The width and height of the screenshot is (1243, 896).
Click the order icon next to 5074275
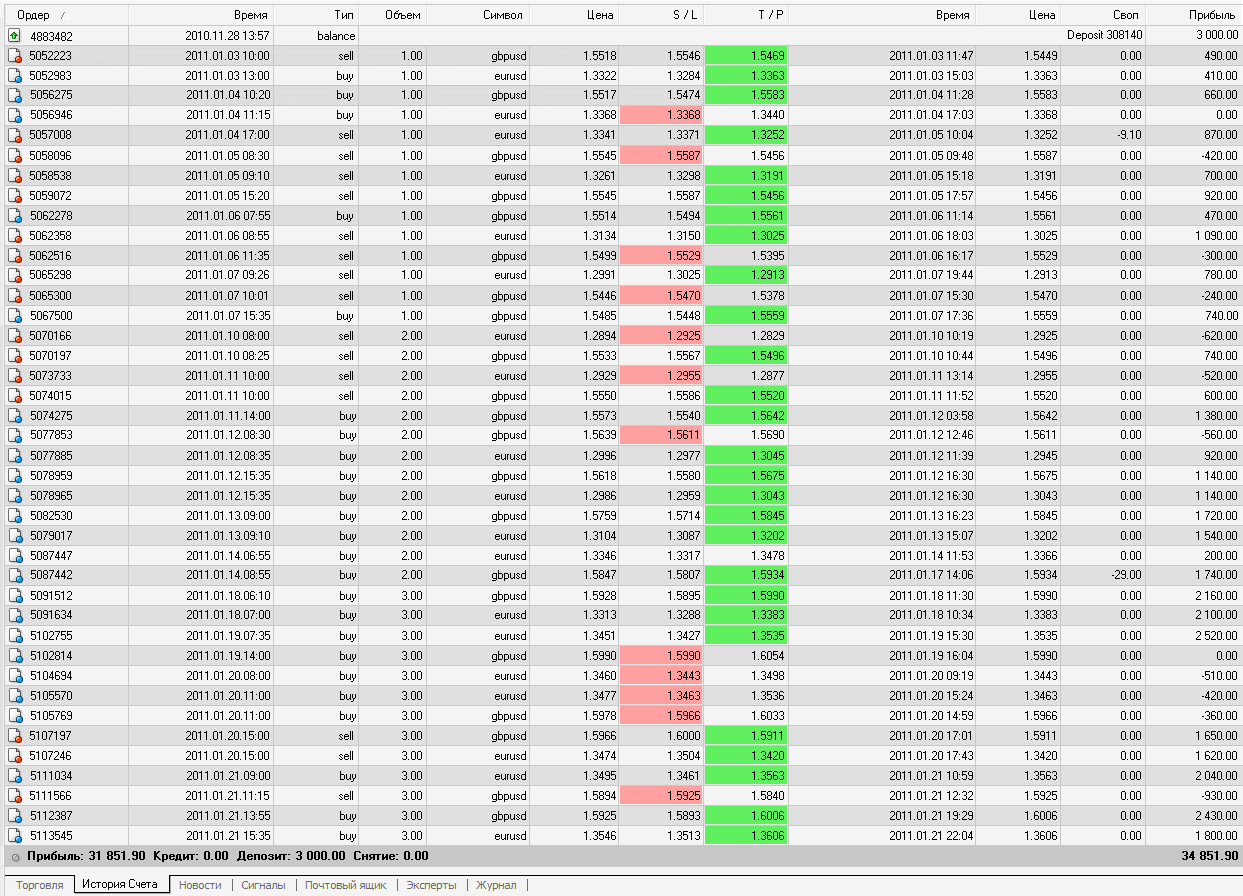pyautogui.click(x=14, y=415)
